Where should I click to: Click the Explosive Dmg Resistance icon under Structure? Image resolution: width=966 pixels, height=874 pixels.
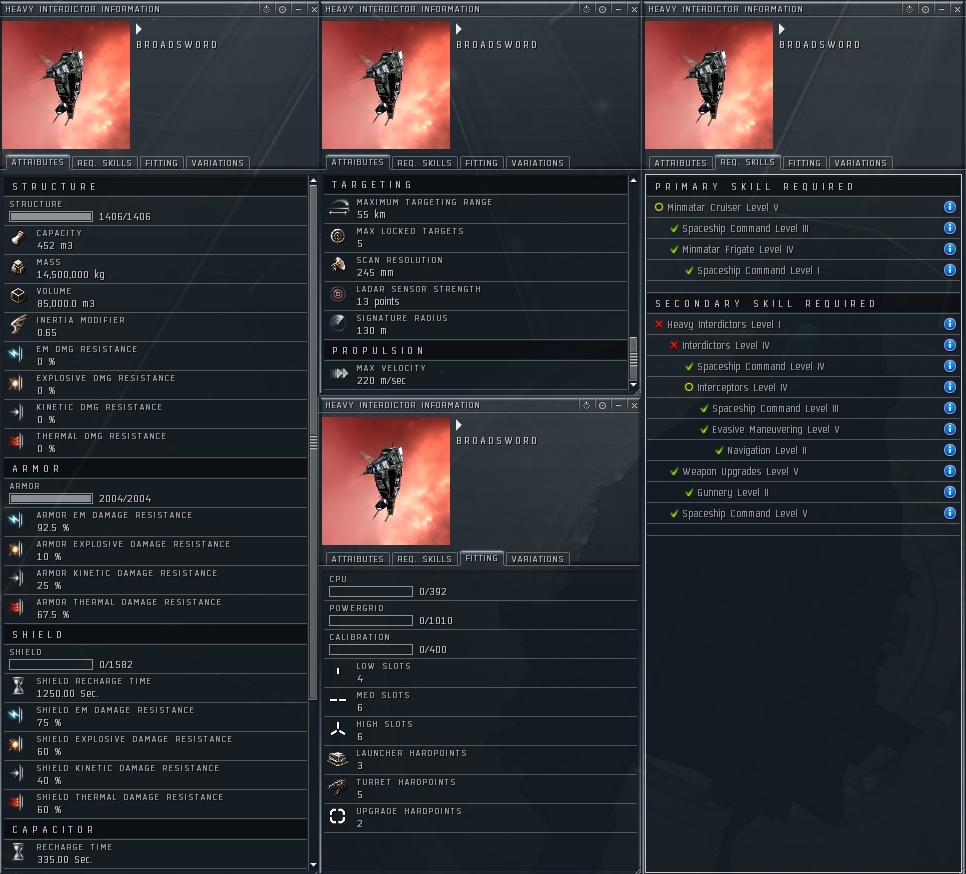tap(17, 383)
